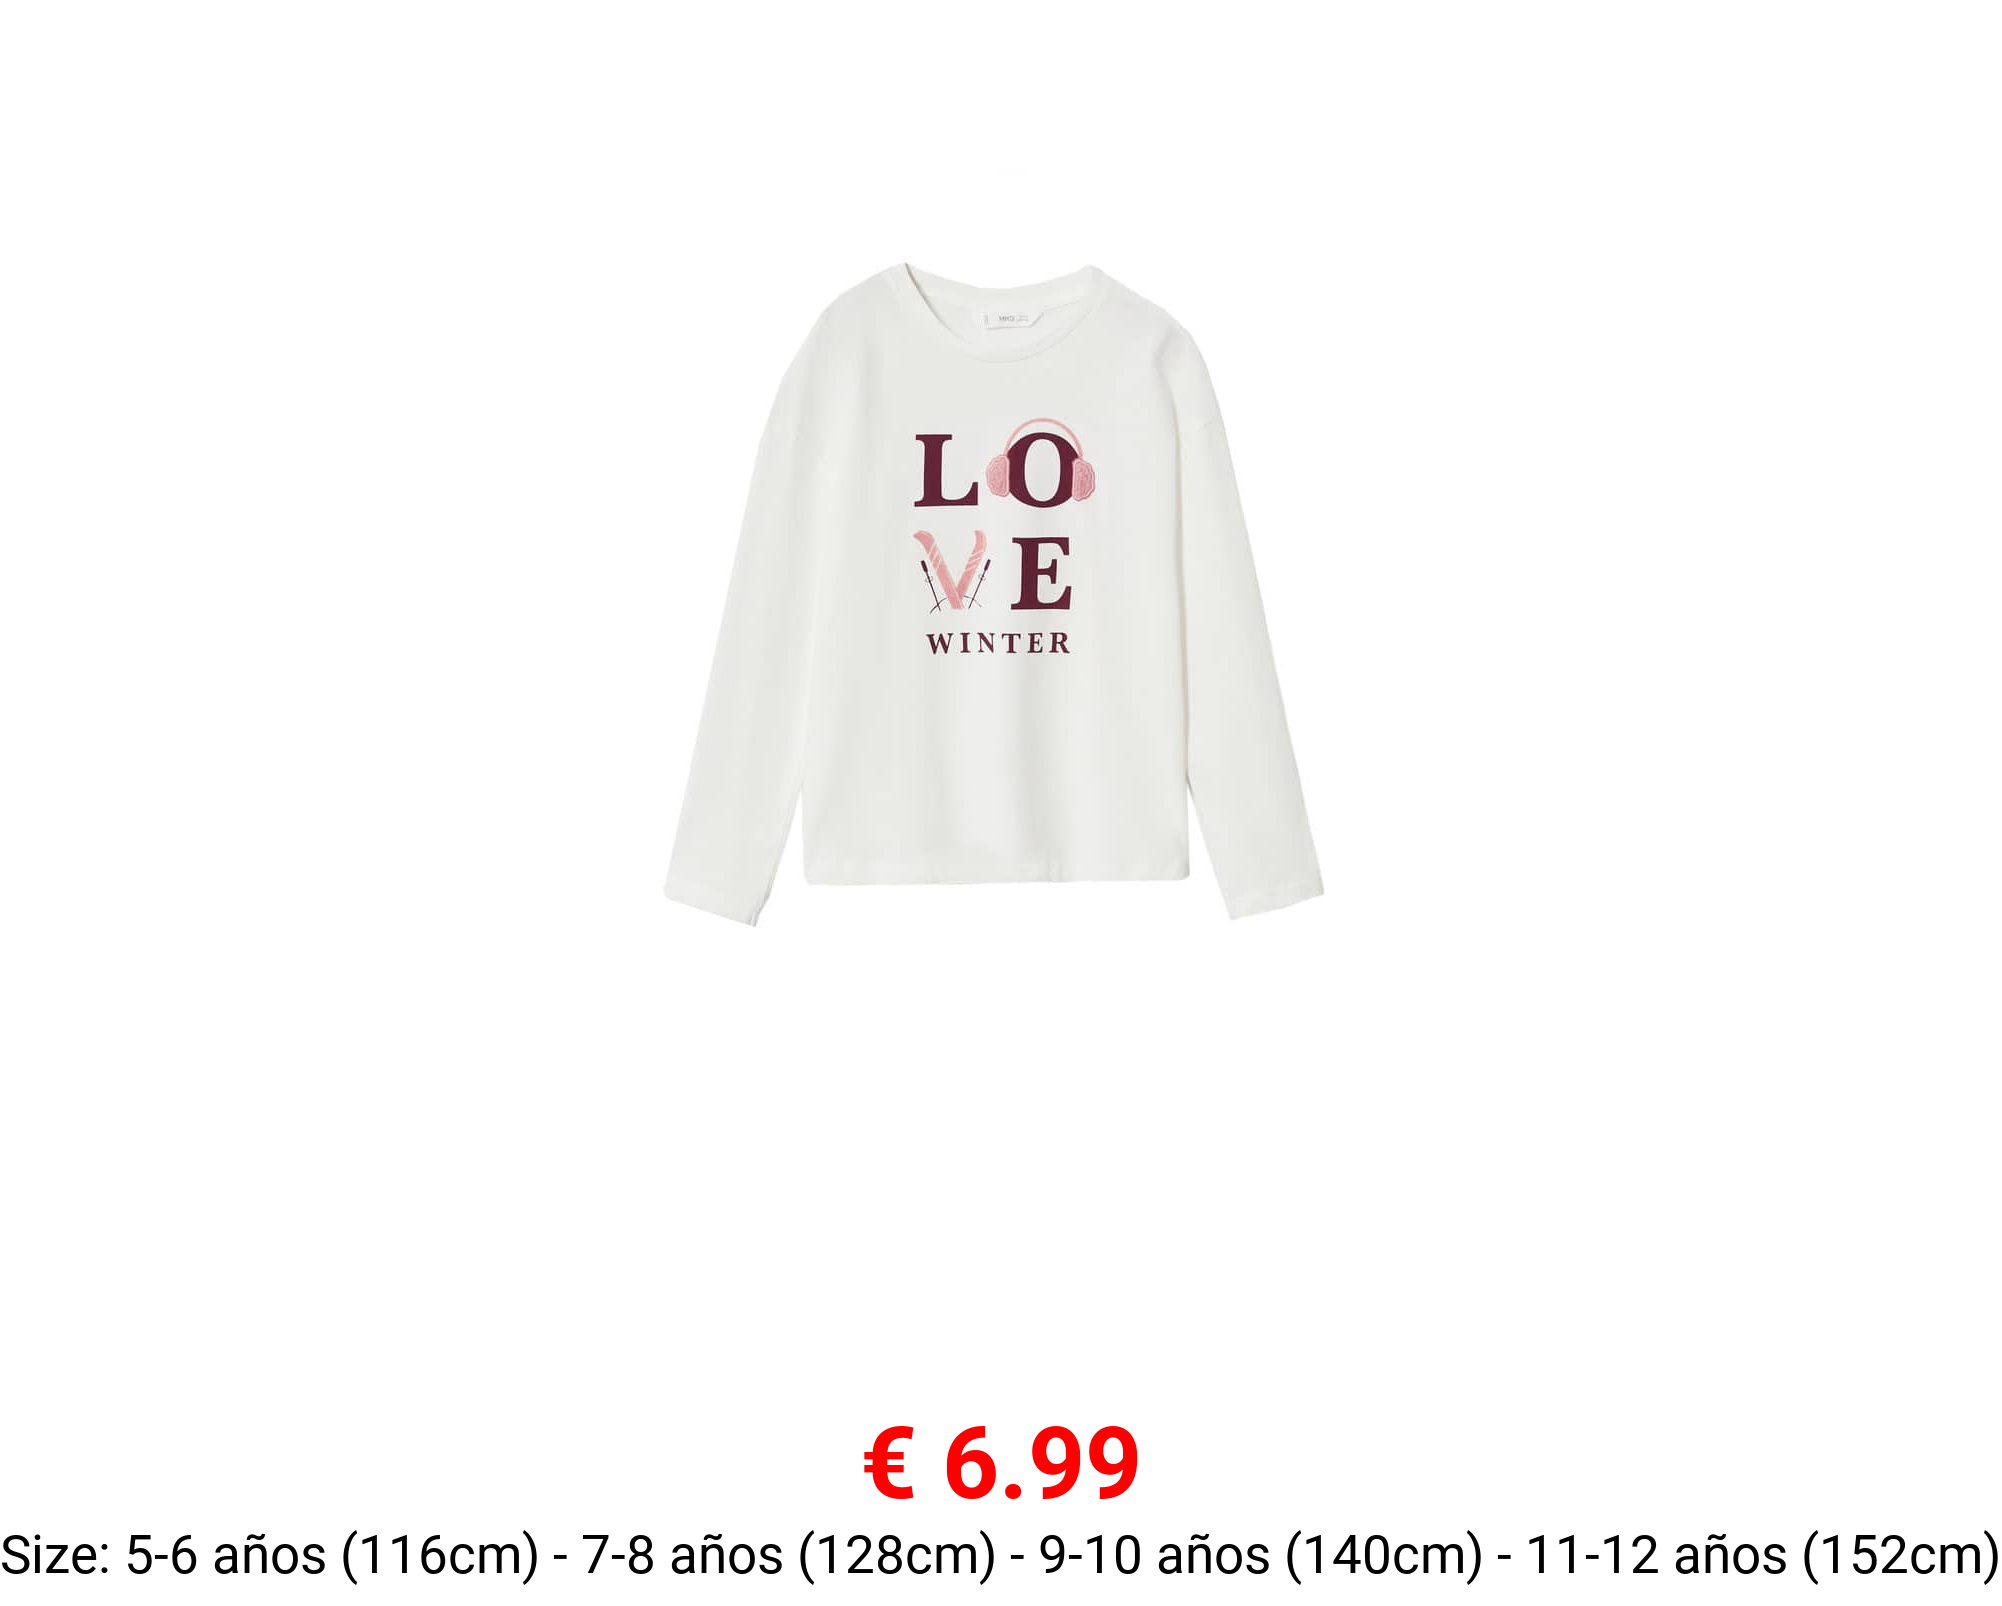This screenshot has width=2002, height=1606.
Task: Click the pink skis forming the V
Action: [949, 570]
